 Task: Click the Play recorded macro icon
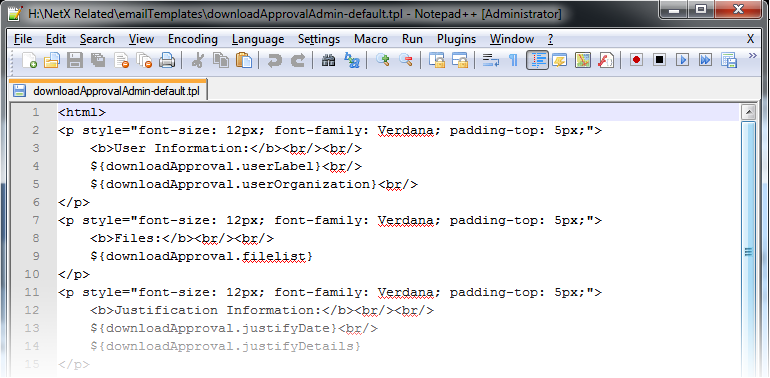pos(683,60)
